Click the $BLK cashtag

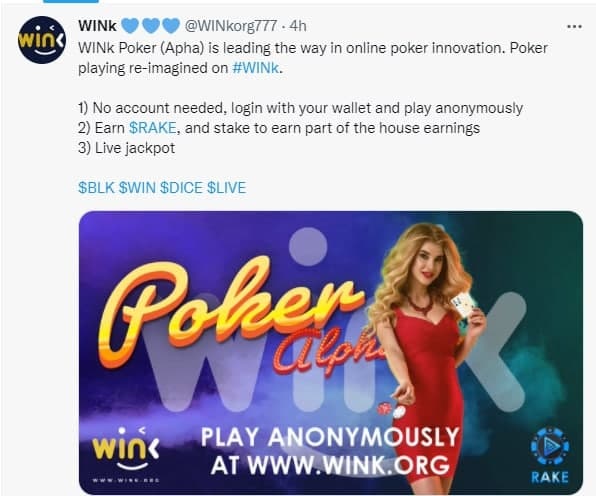tap(96, 188)
